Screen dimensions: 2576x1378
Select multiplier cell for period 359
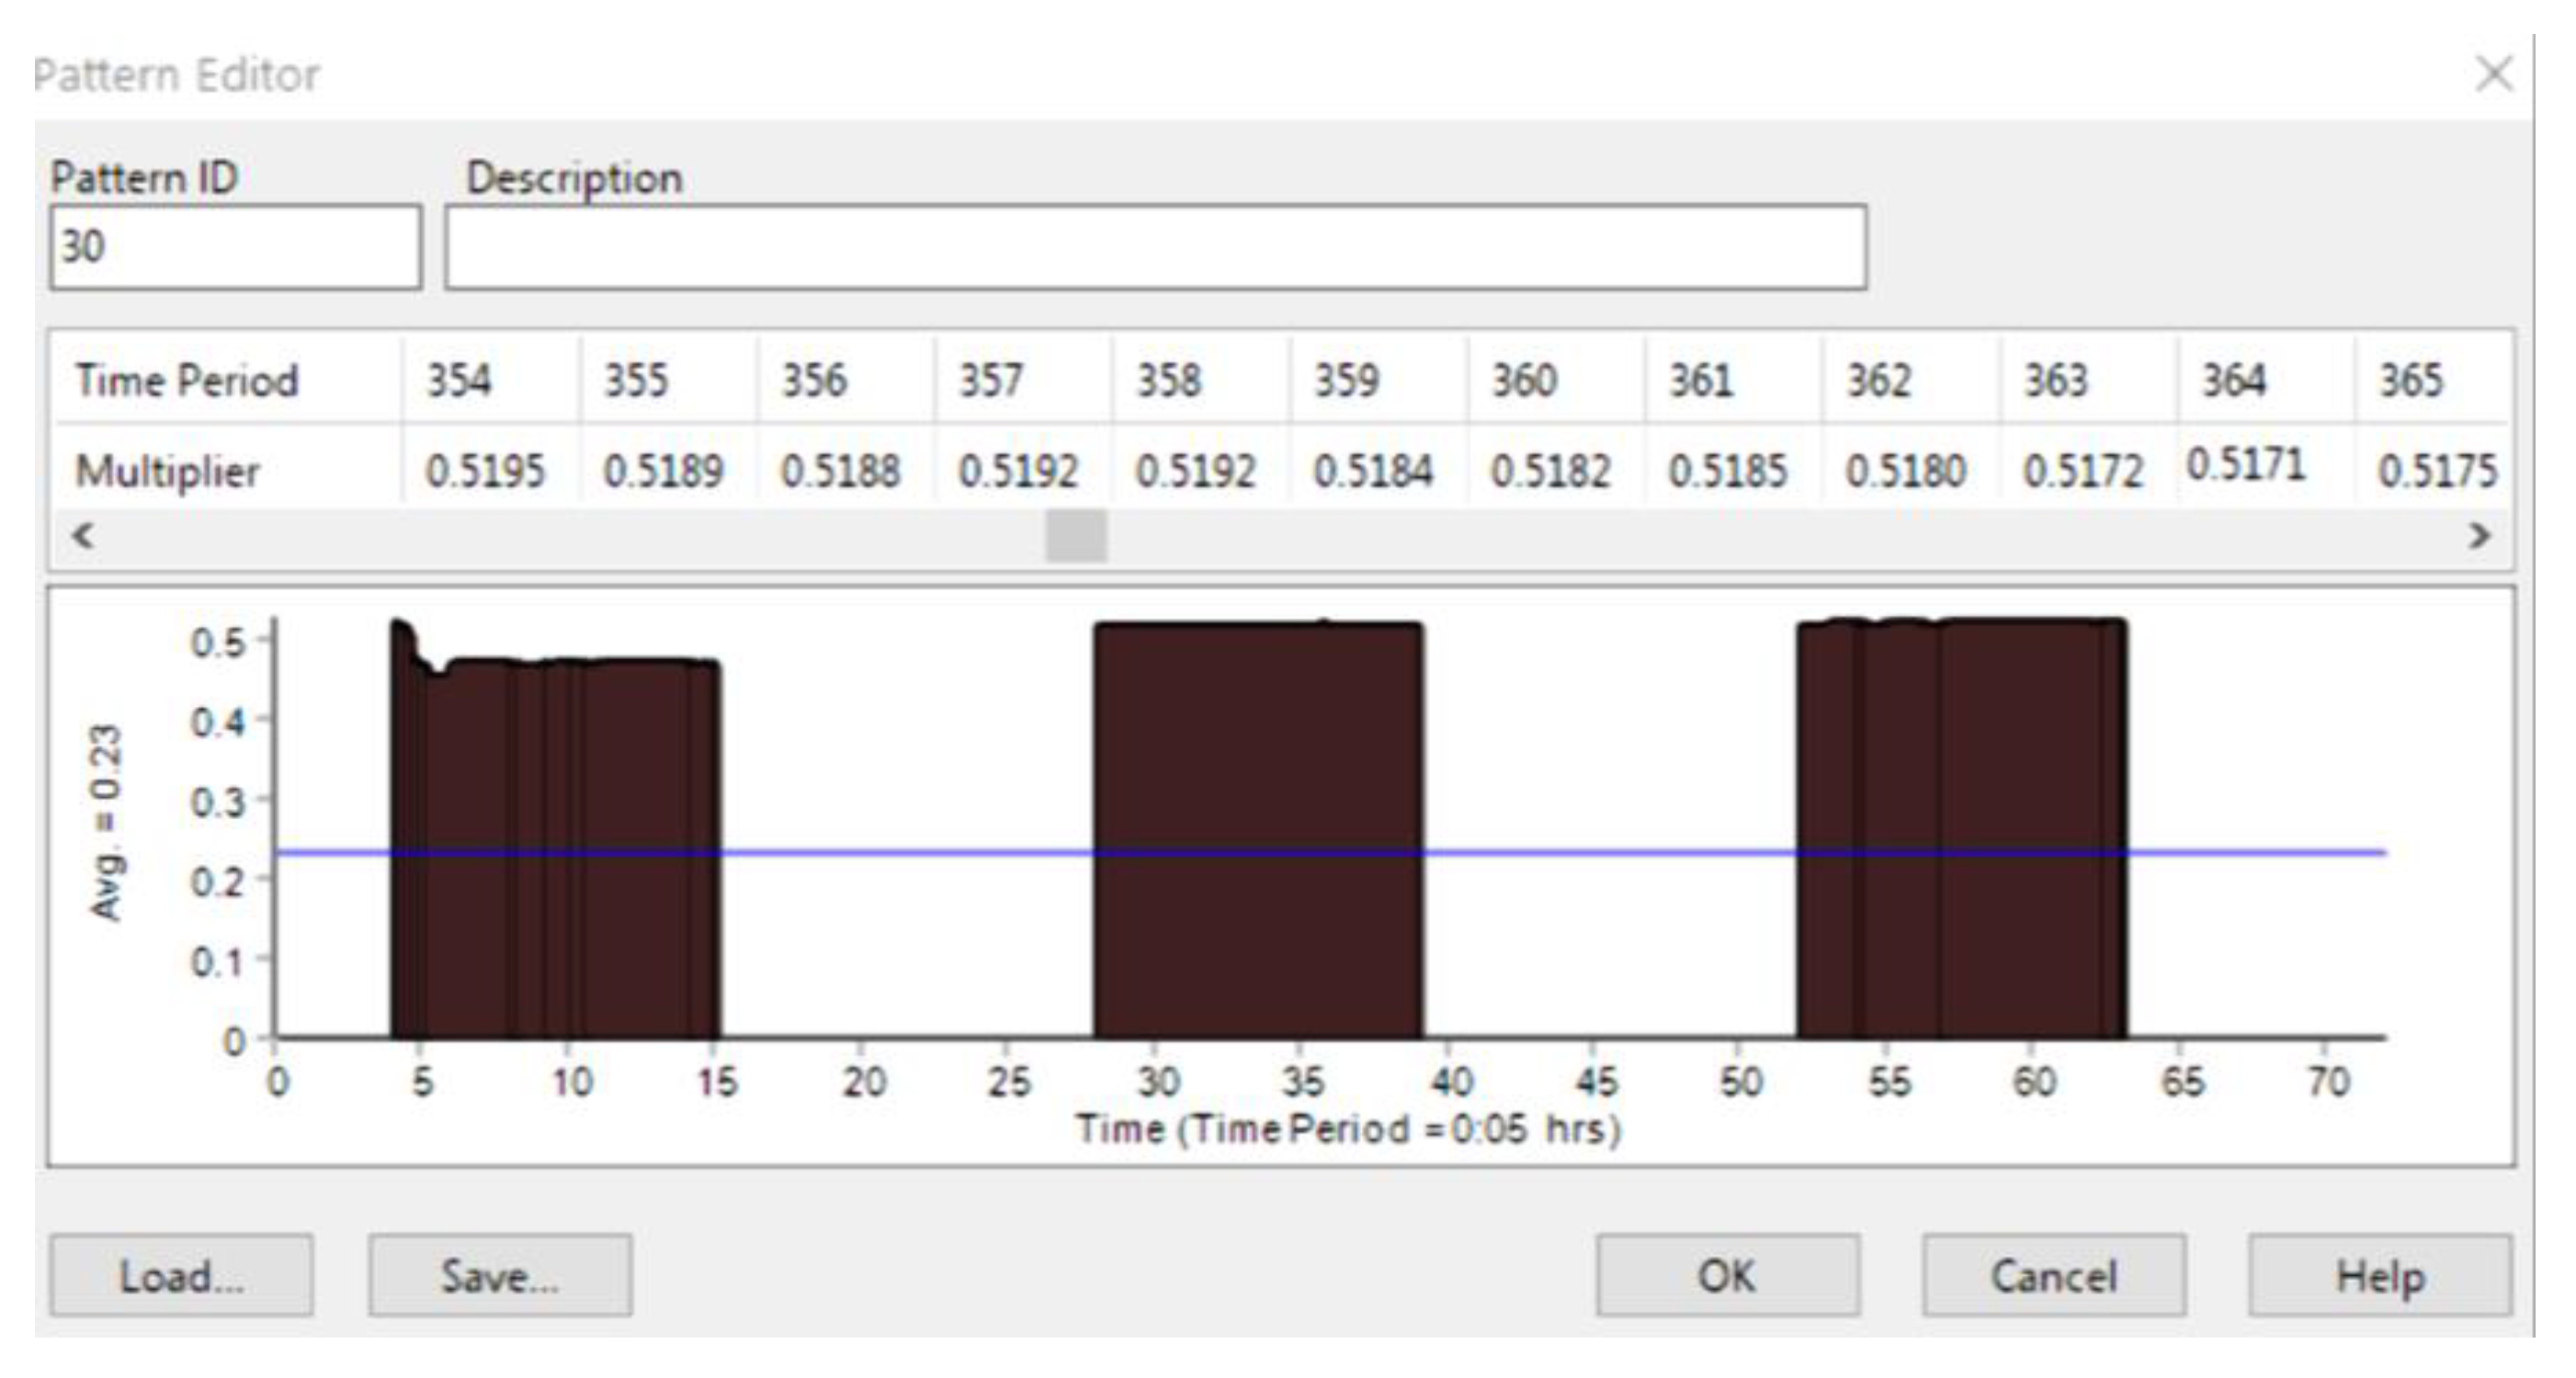click(1373, 470)
